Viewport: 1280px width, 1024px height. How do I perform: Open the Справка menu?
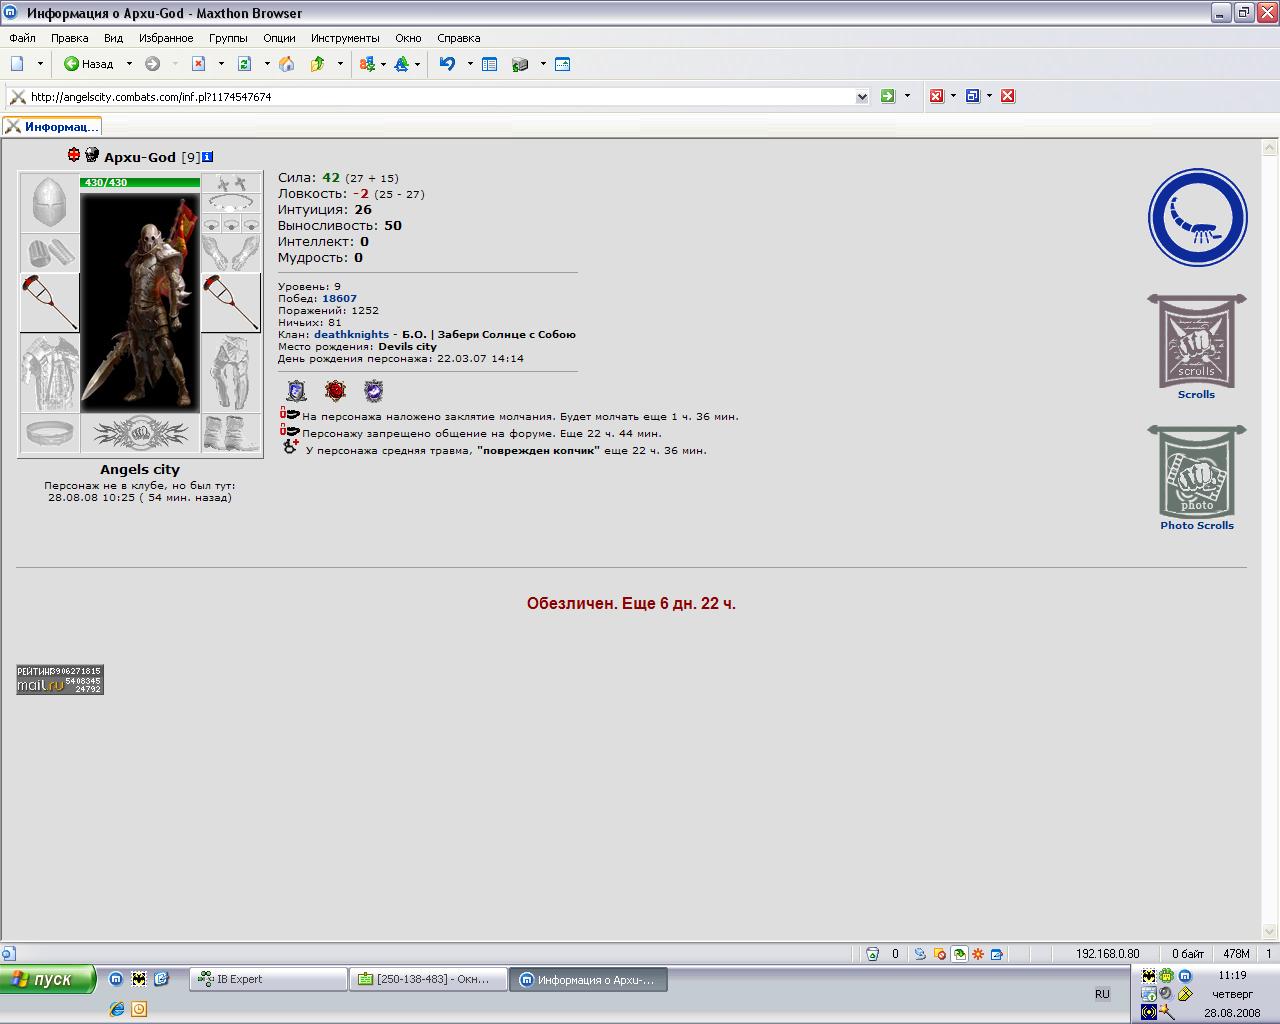[459, 38]
